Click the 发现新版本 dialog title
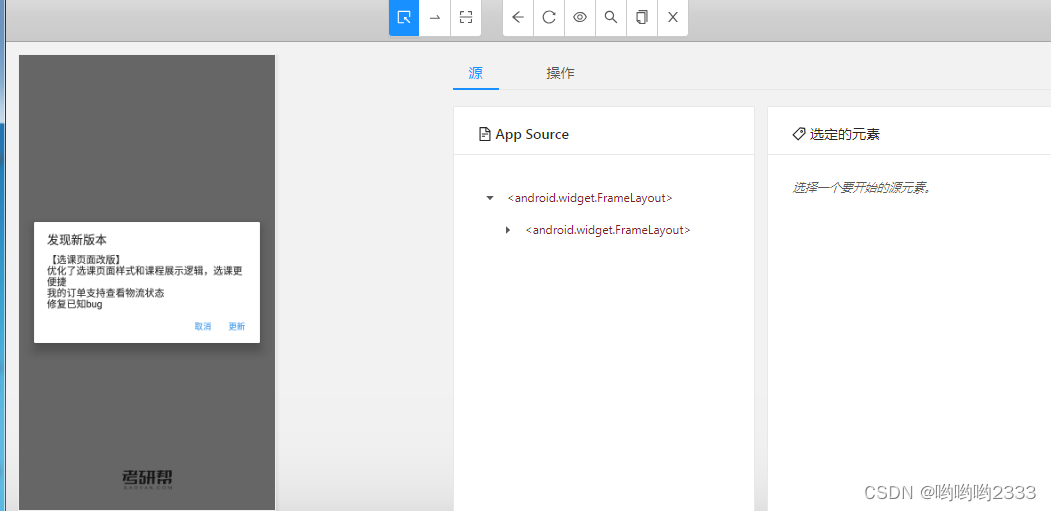Screen dimensions: 1051x511 (77, 239)
